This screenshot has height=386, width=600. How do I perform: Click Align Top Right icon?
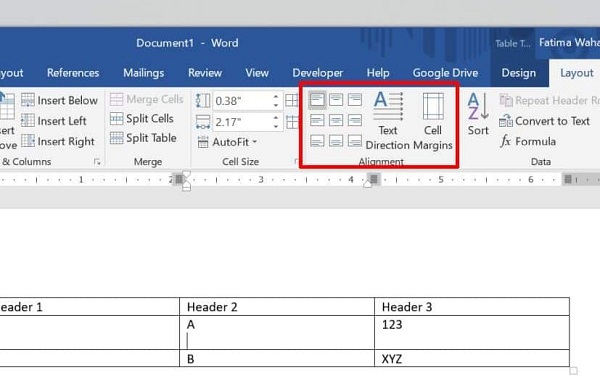355,100
